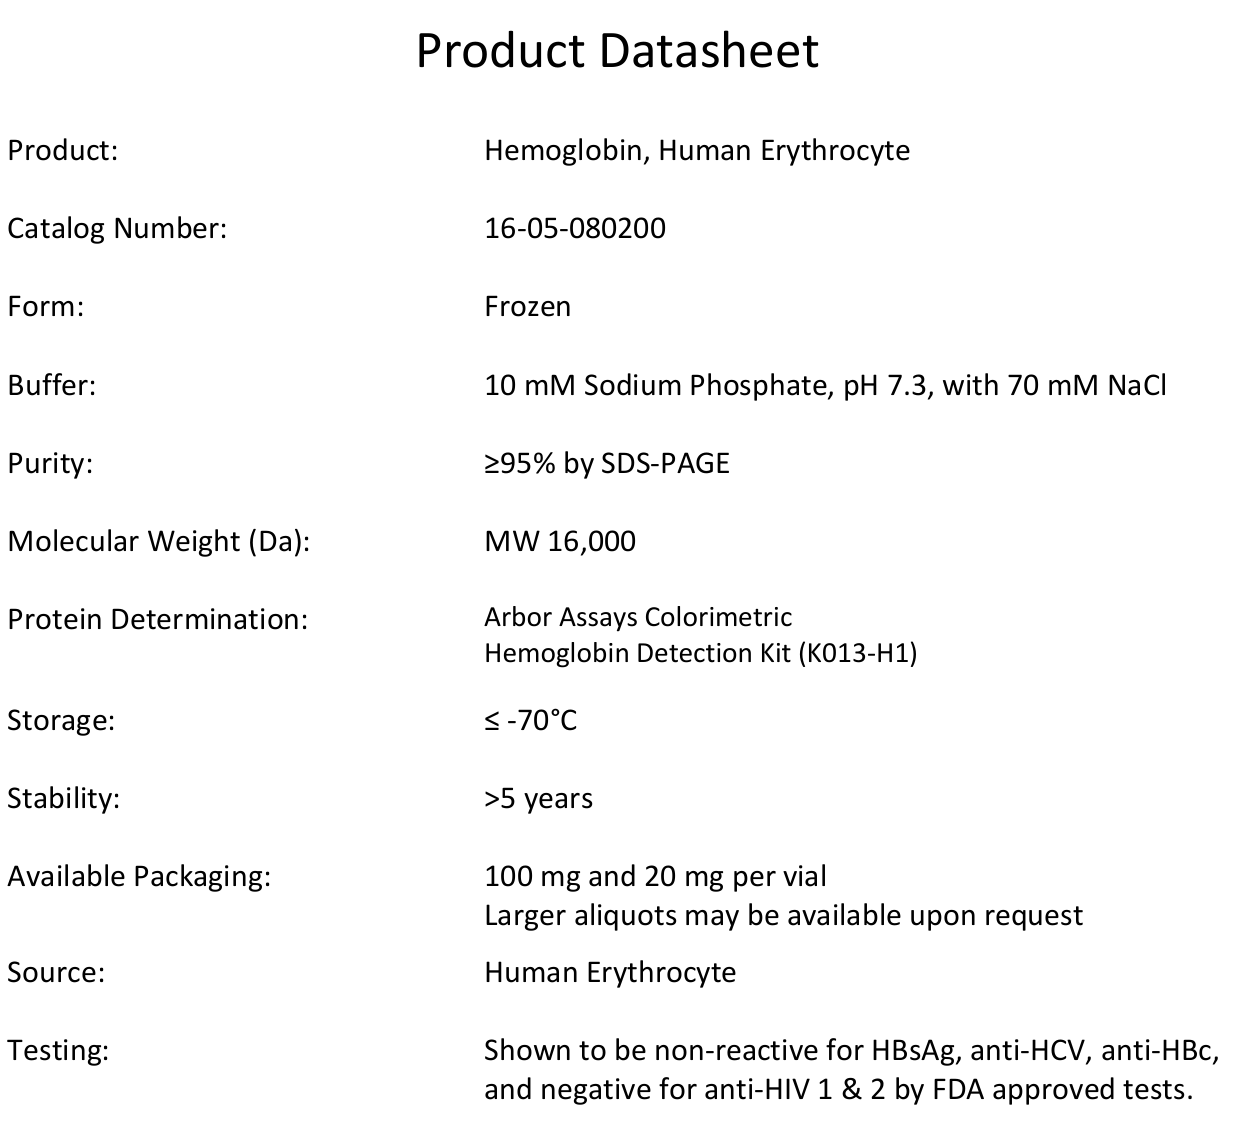Click the Purity: label

pyautogui.click(x=50, y=463)
